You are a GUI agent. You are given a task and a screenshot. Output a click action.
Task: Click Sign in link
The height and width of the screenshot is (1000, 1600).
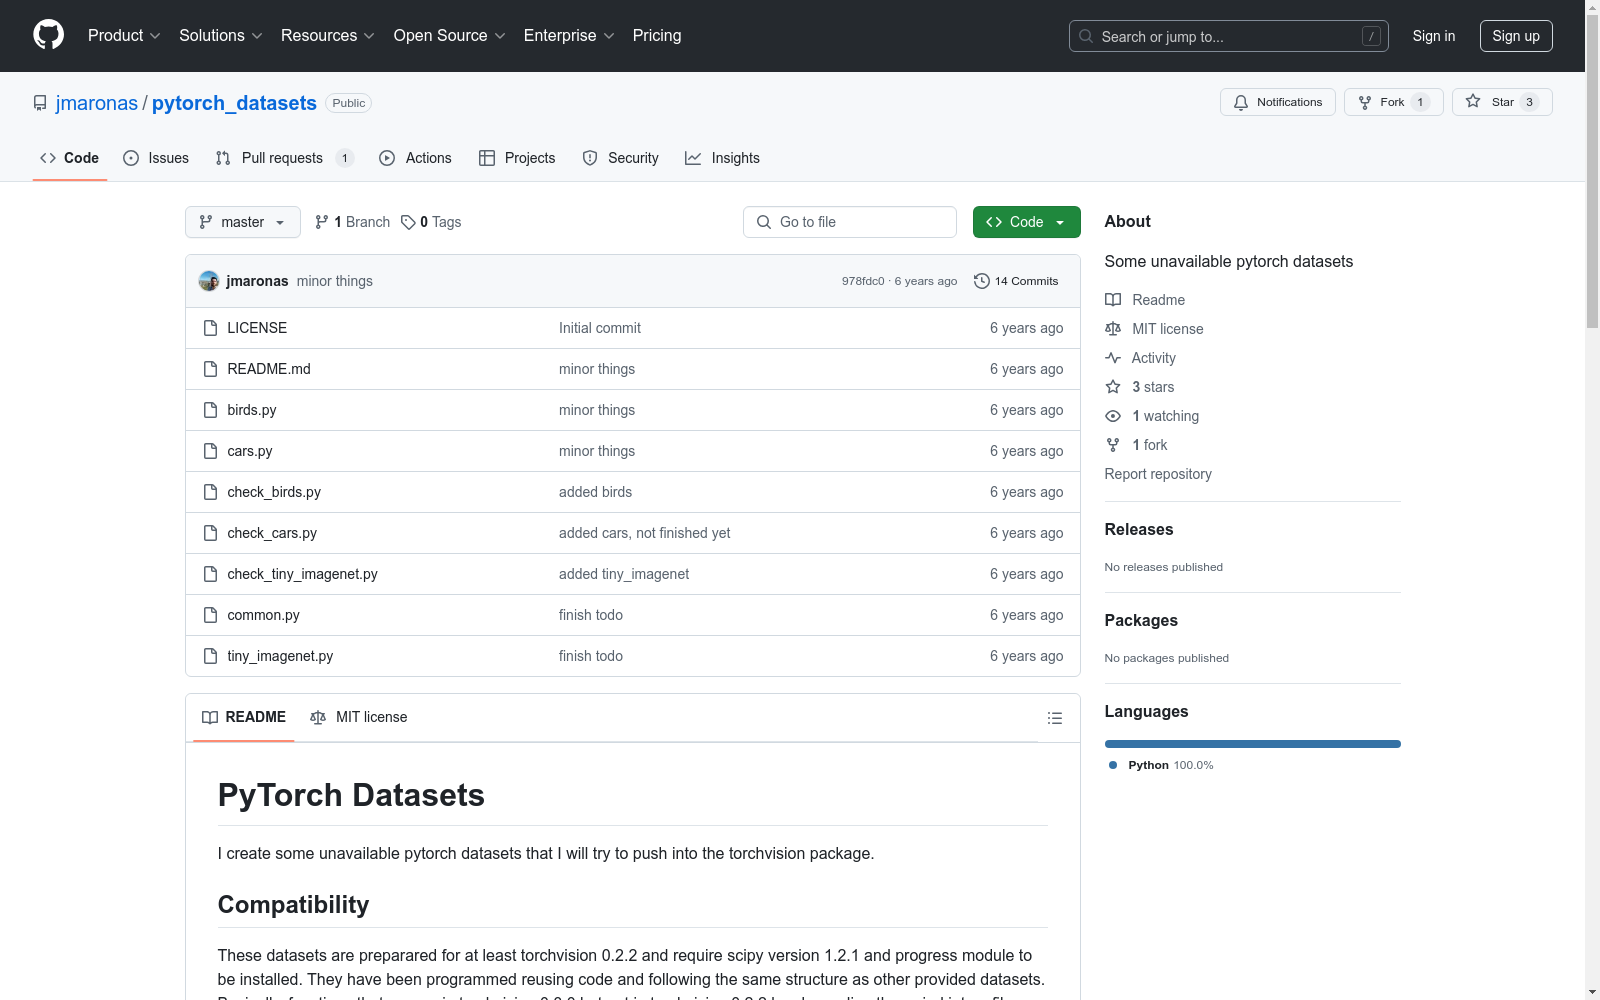(x=1434, y=36)
